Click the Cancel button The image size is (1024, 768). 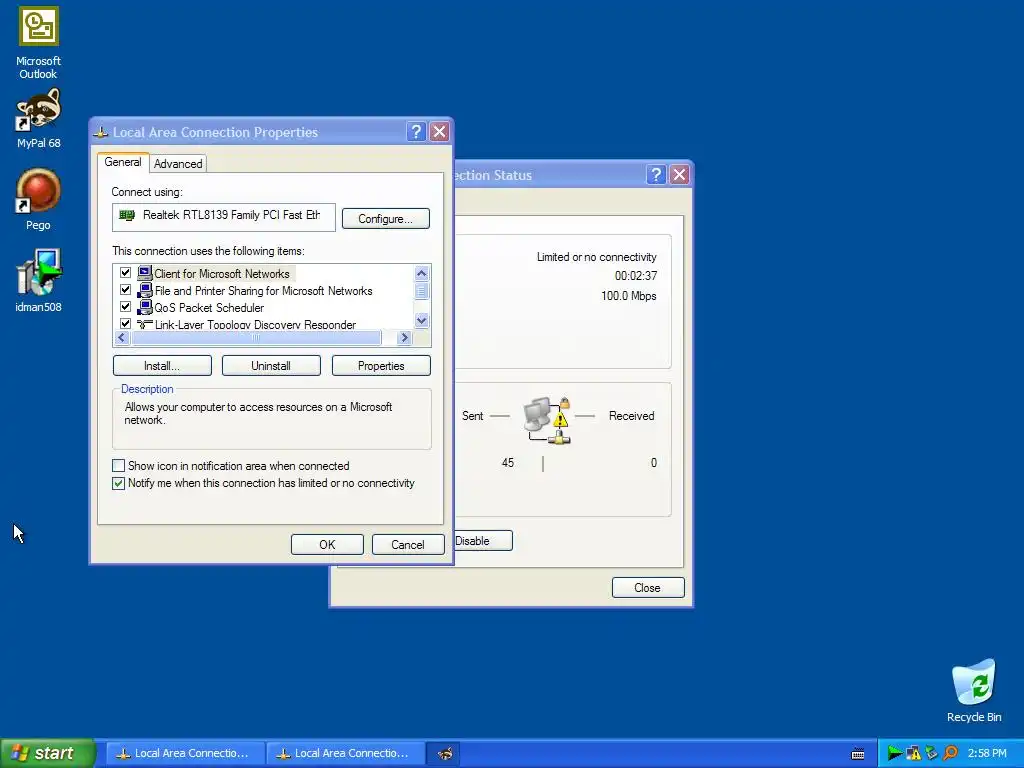pyautogui.click(x=408, y=545)
